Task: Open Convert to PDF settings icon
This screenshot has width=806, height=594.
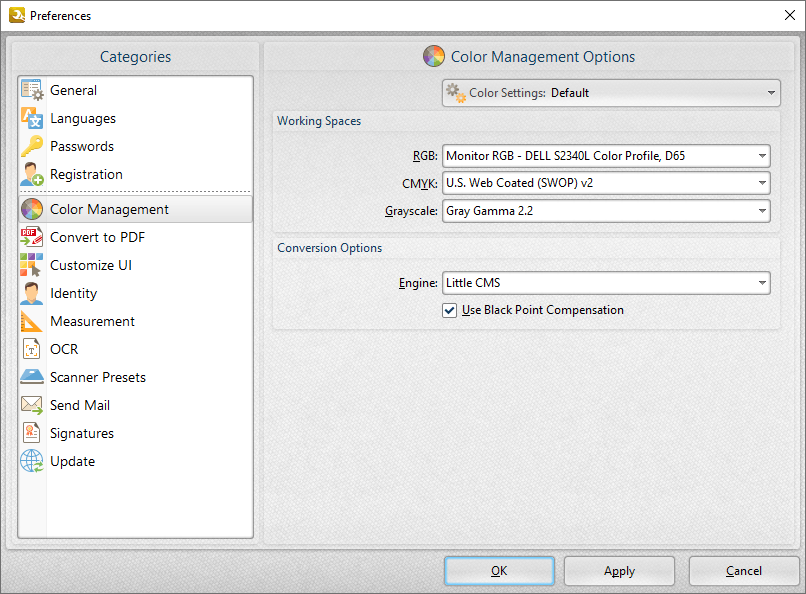Action: coord(32,237)
